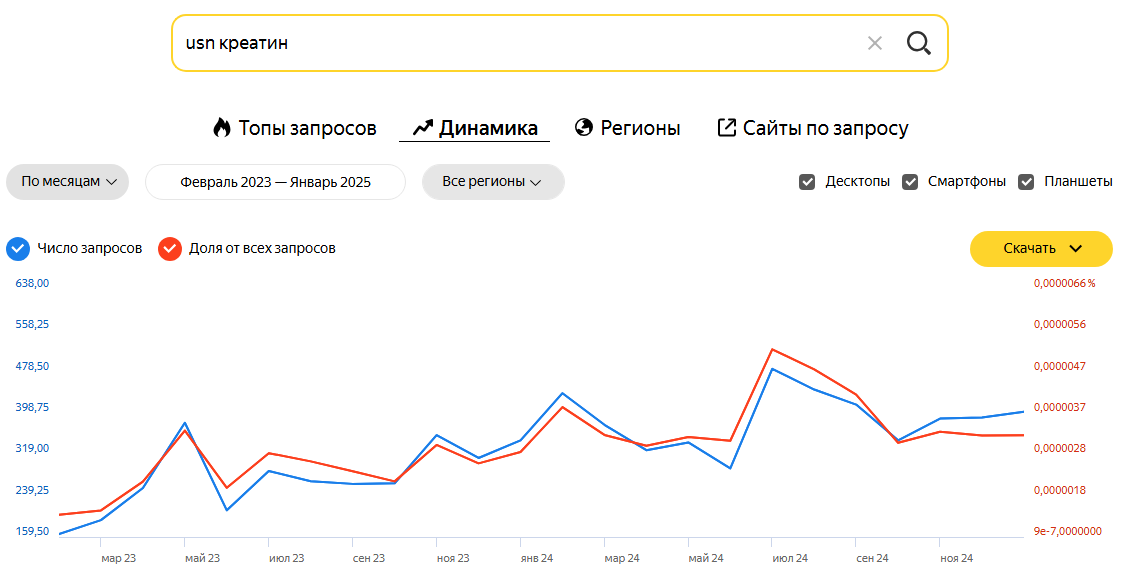Uncheck the Десктопы checkbox
The height and width of the screenshot is (582, 1122).
[x=807, y=182]
